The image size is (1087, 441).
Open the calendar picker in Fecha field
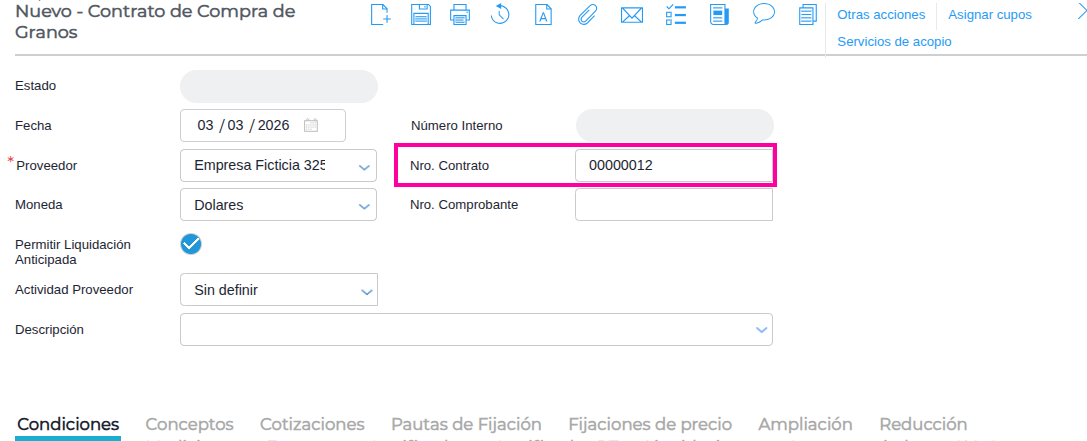[311, 126]
